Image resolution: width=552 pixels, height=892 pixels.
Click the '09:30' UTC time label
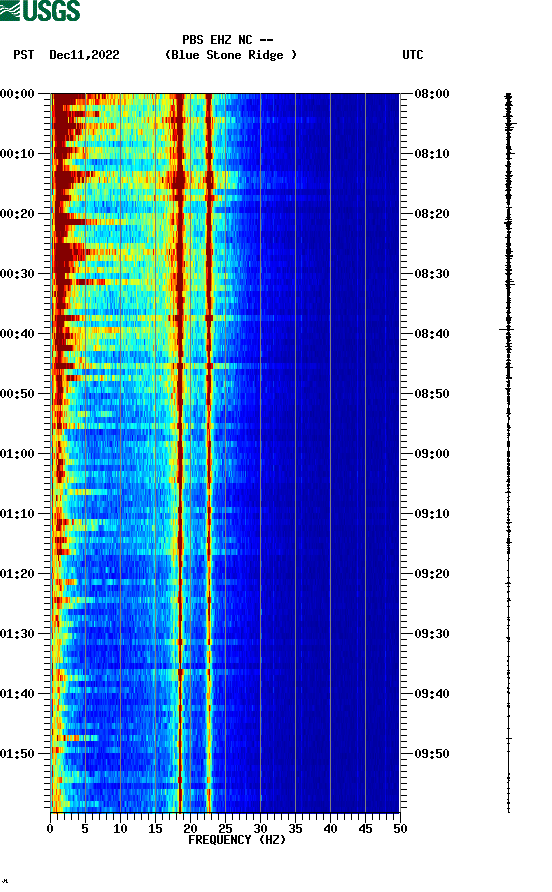pos(432,634)
